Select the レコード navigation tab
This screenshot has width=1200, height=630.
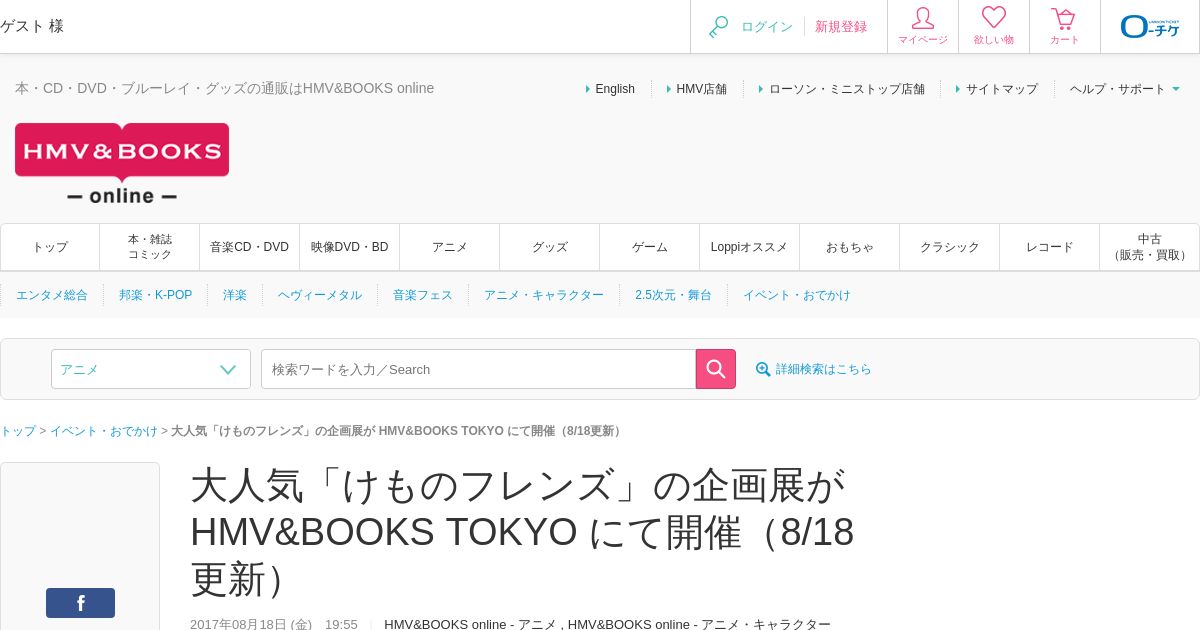pos(1050,247)
